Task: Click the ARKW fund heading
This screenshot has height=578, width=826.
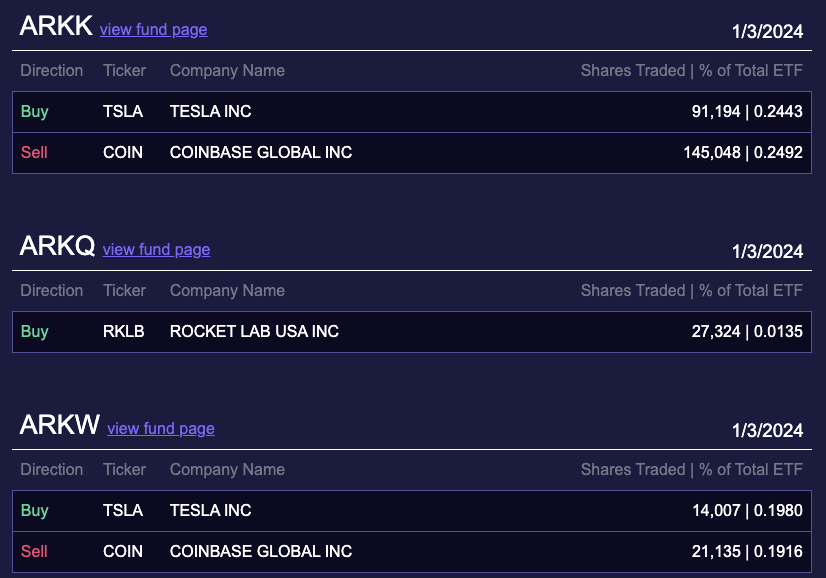Action: 59,426
